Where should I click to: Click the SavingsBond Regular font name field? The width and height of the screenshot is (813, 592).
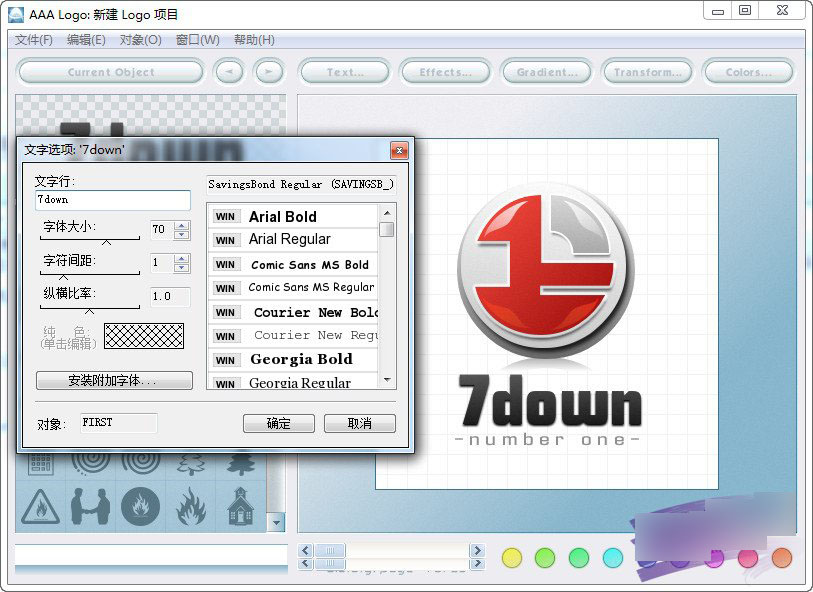(301, 185)
